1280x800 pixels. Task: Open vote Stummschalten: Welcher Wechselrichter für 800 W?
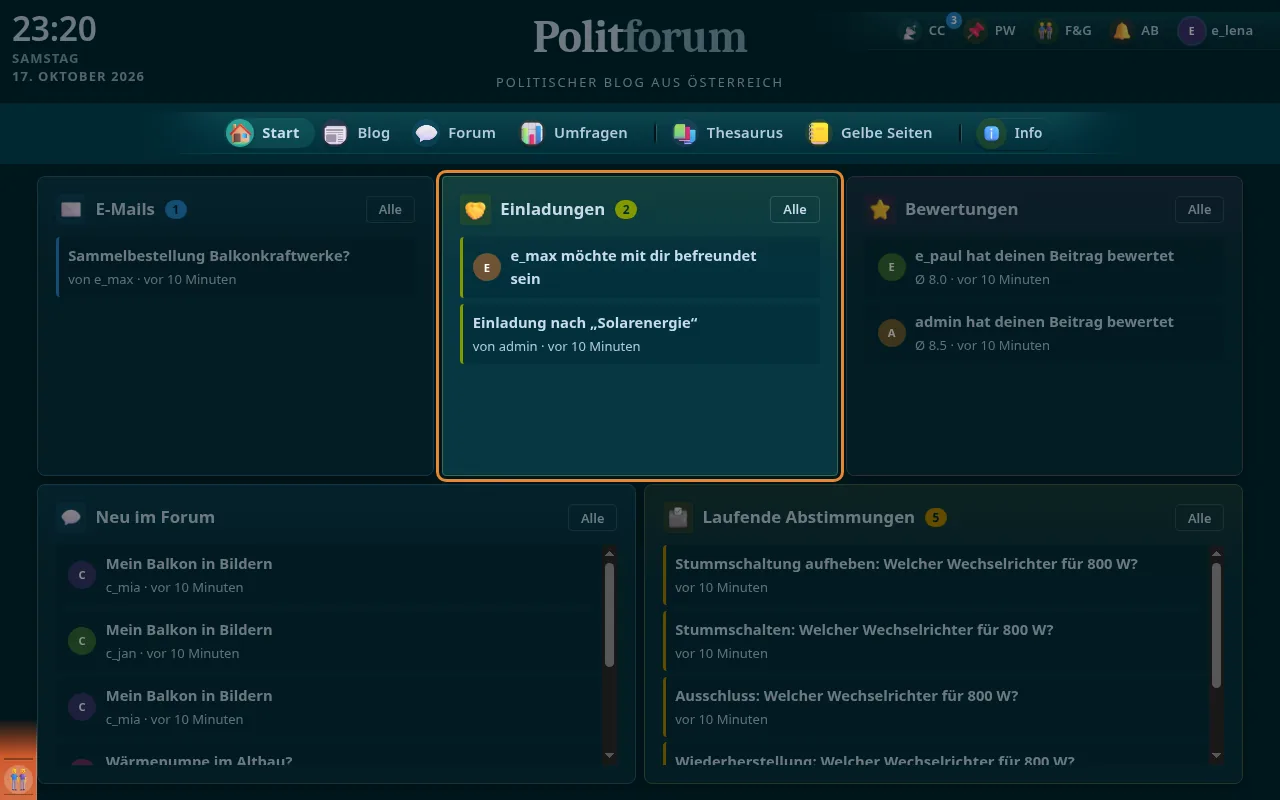[933, 641]
